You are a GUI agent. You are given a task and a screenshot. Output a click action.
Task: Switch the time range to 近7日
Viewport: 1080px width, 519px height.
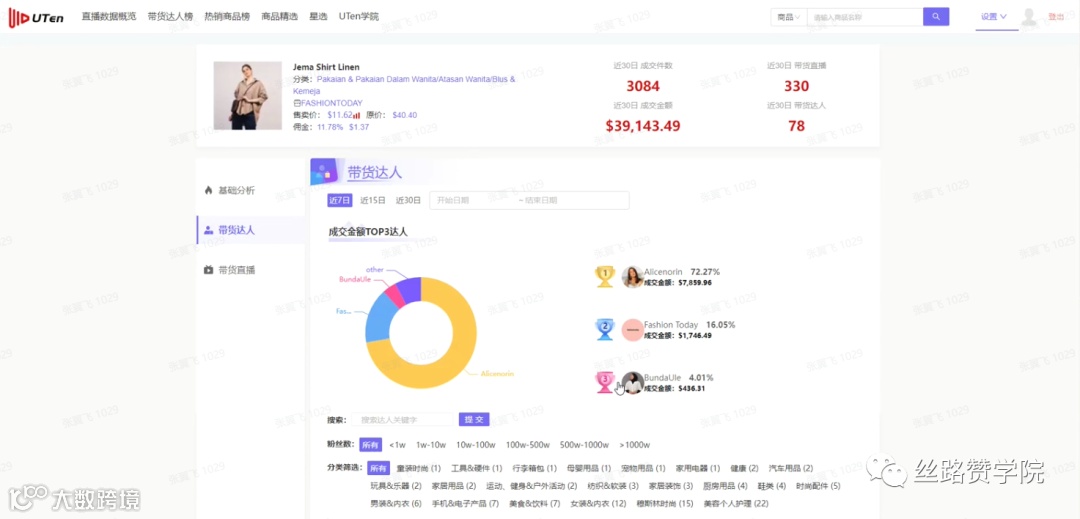pos(340,200)
